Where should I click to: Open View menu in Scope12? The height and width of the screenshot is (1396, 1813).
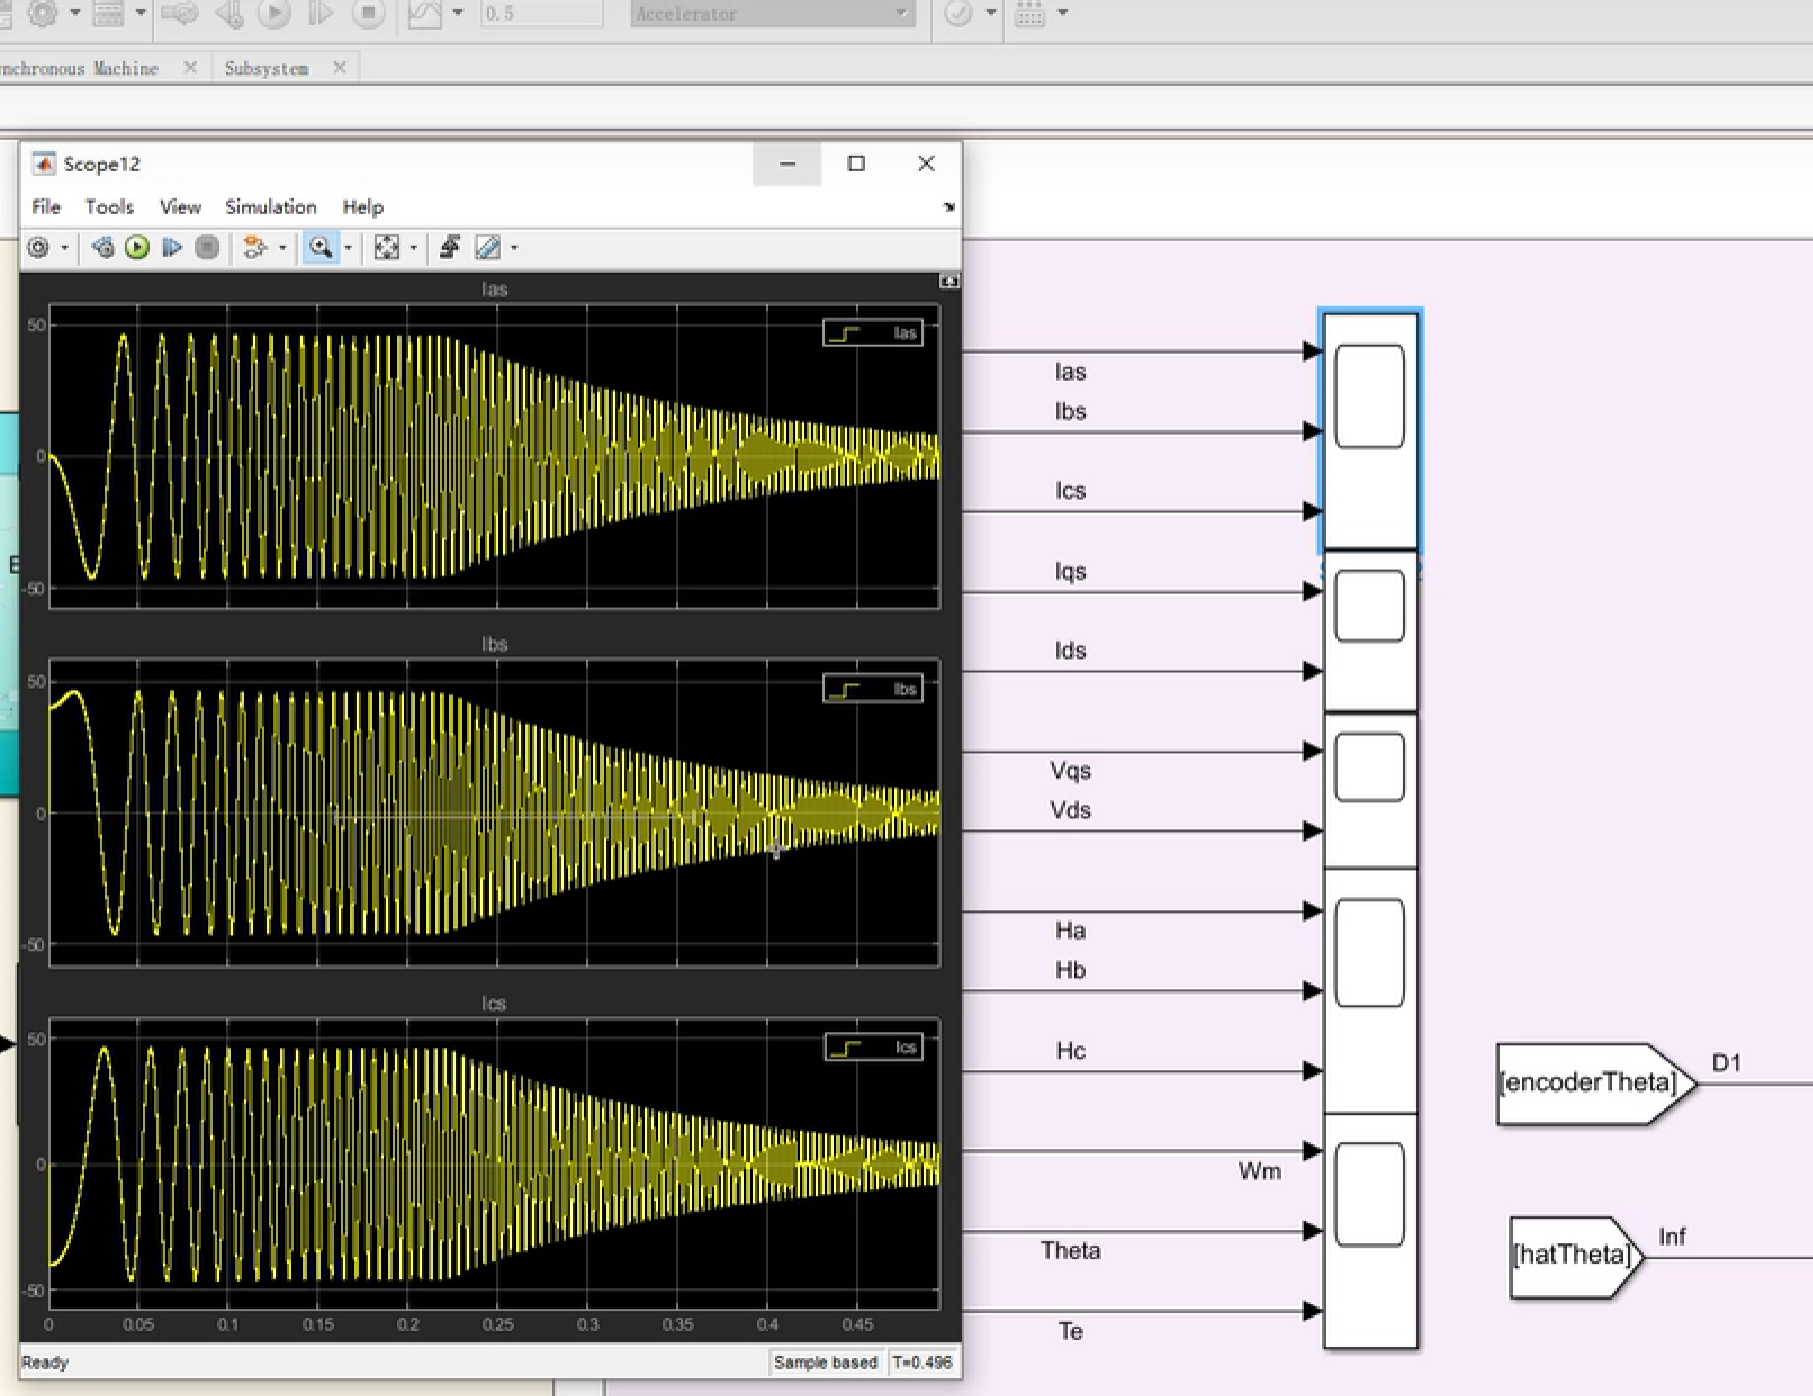point(180,207)
